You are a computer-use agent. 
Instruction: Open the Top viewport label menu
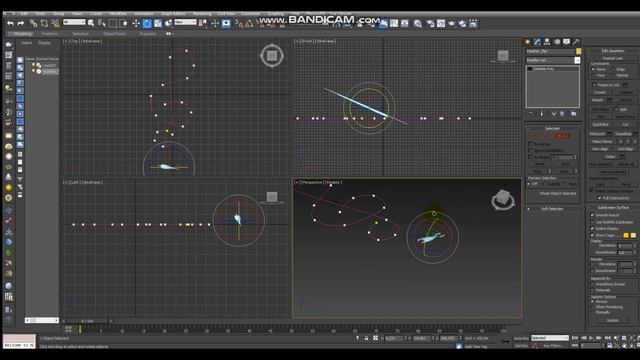(x=73, y=41)
